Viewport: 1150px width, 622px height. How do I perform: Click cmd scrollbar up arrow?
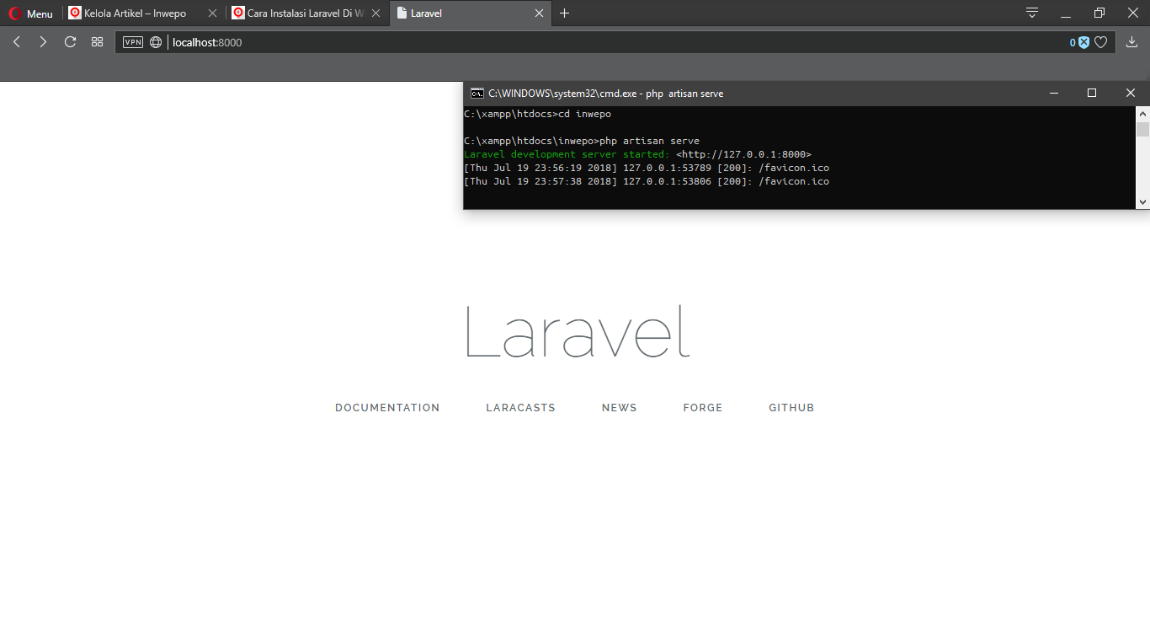pos(1143,114)
